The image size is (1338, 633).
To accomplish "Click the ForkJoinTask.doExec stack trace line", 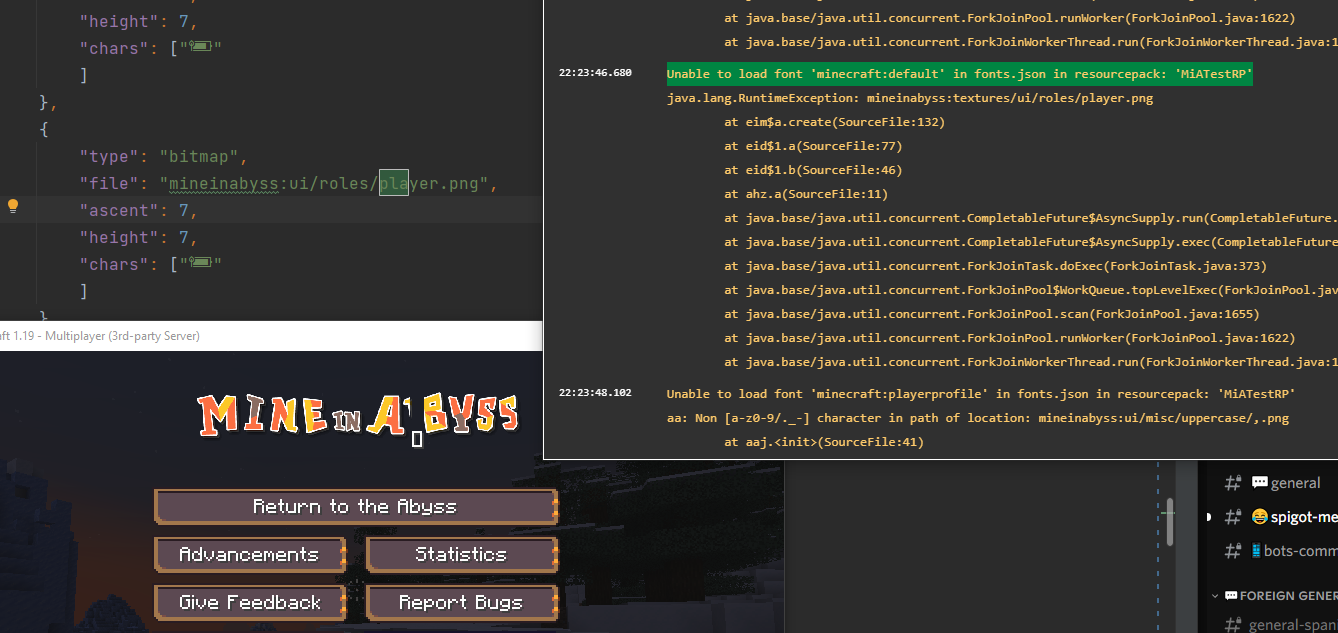I will click(x=995, y=266).
